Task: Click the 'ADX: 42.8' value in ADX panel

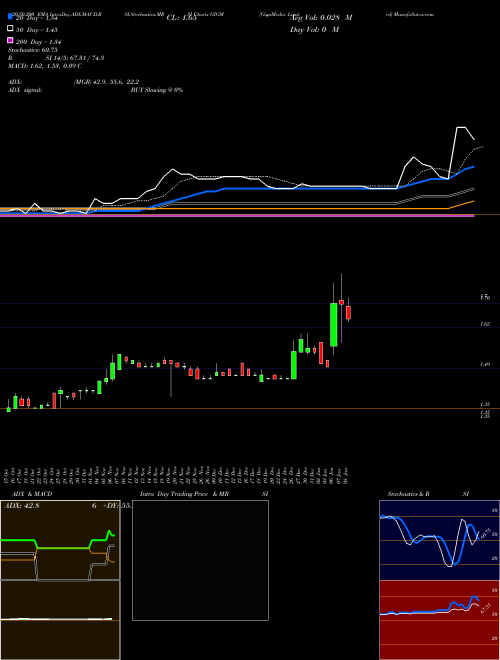Action: click(x=21, y=506)
